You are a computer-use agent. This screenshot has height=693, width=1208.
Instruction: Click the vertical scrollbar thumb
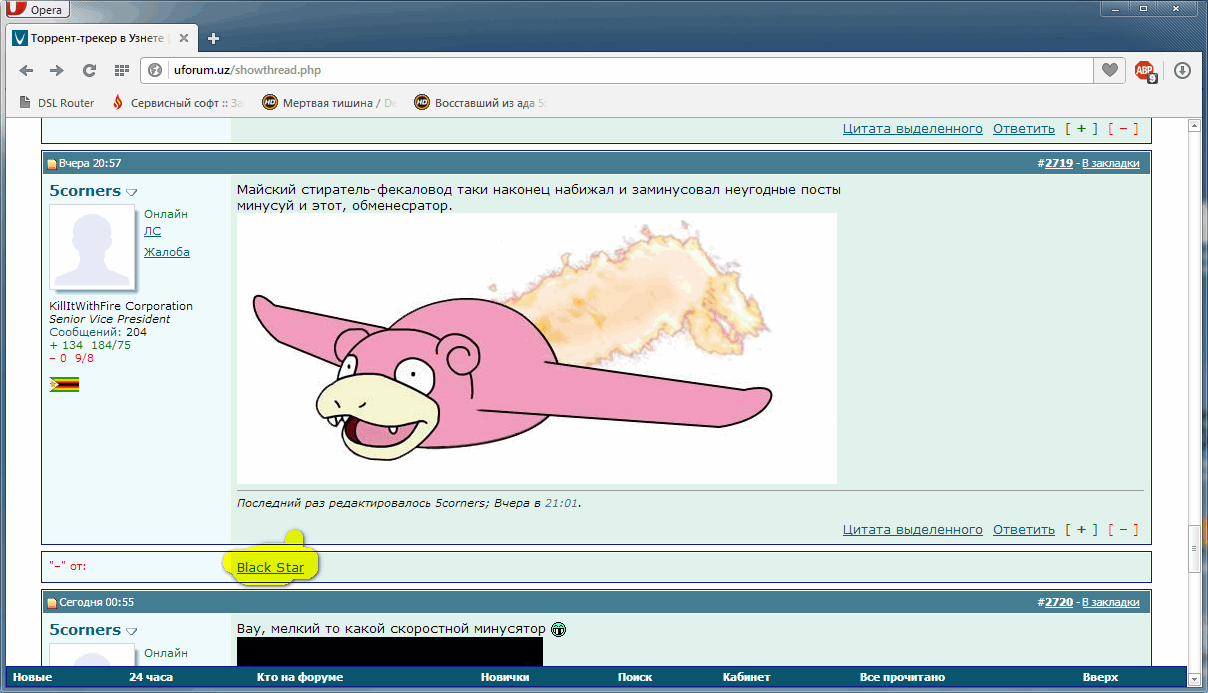pos(1192,549)
